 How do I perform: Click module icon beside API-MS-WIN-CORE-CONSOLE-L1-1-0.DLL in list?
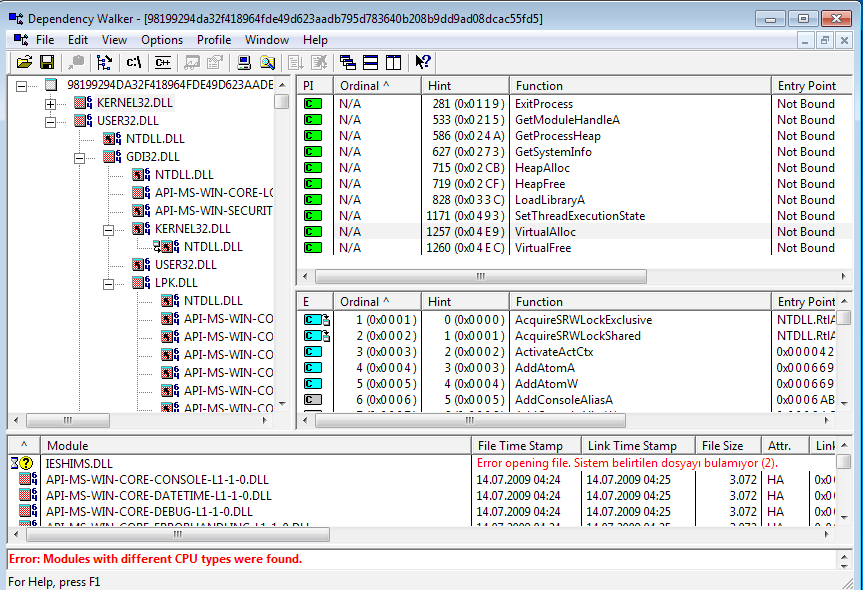(x=28, y=479)
